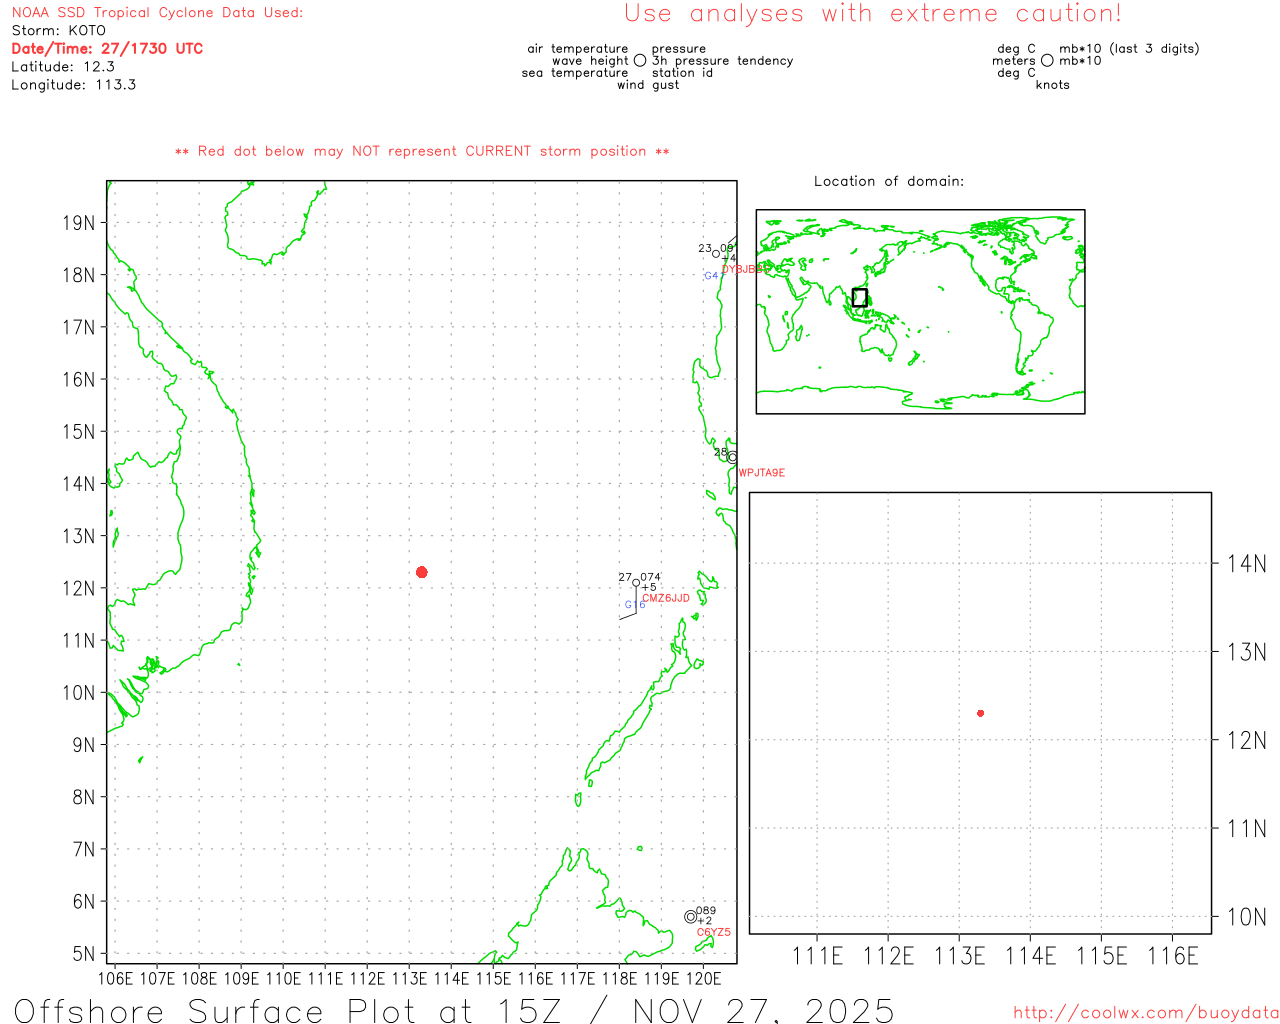
Task: Click the red C6YZ5 station ID label
Action: point(713,932)
